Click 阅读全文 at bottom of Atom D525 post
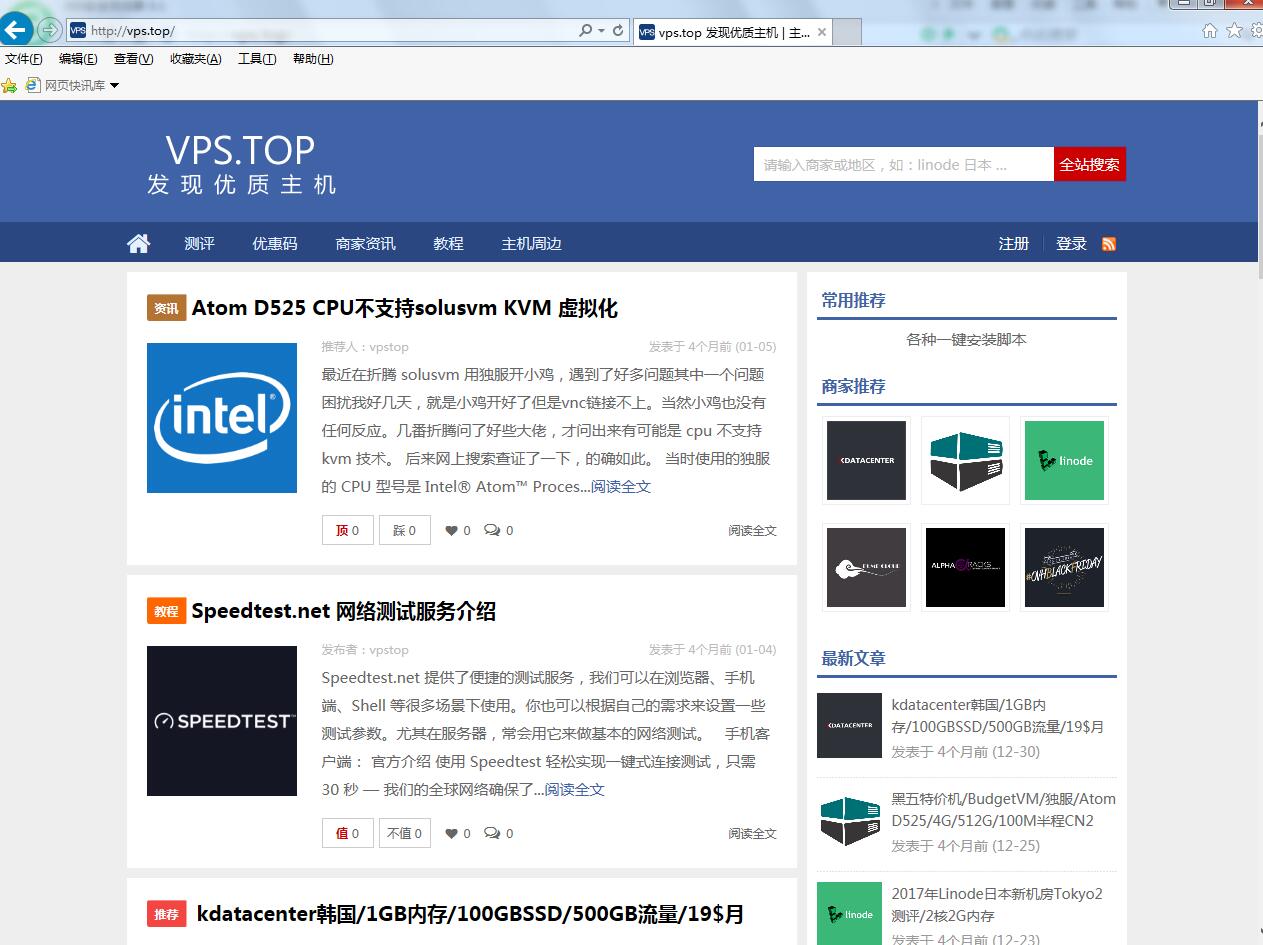The width and height of the screenshot is (1263, 945). (x=752, y=531)
